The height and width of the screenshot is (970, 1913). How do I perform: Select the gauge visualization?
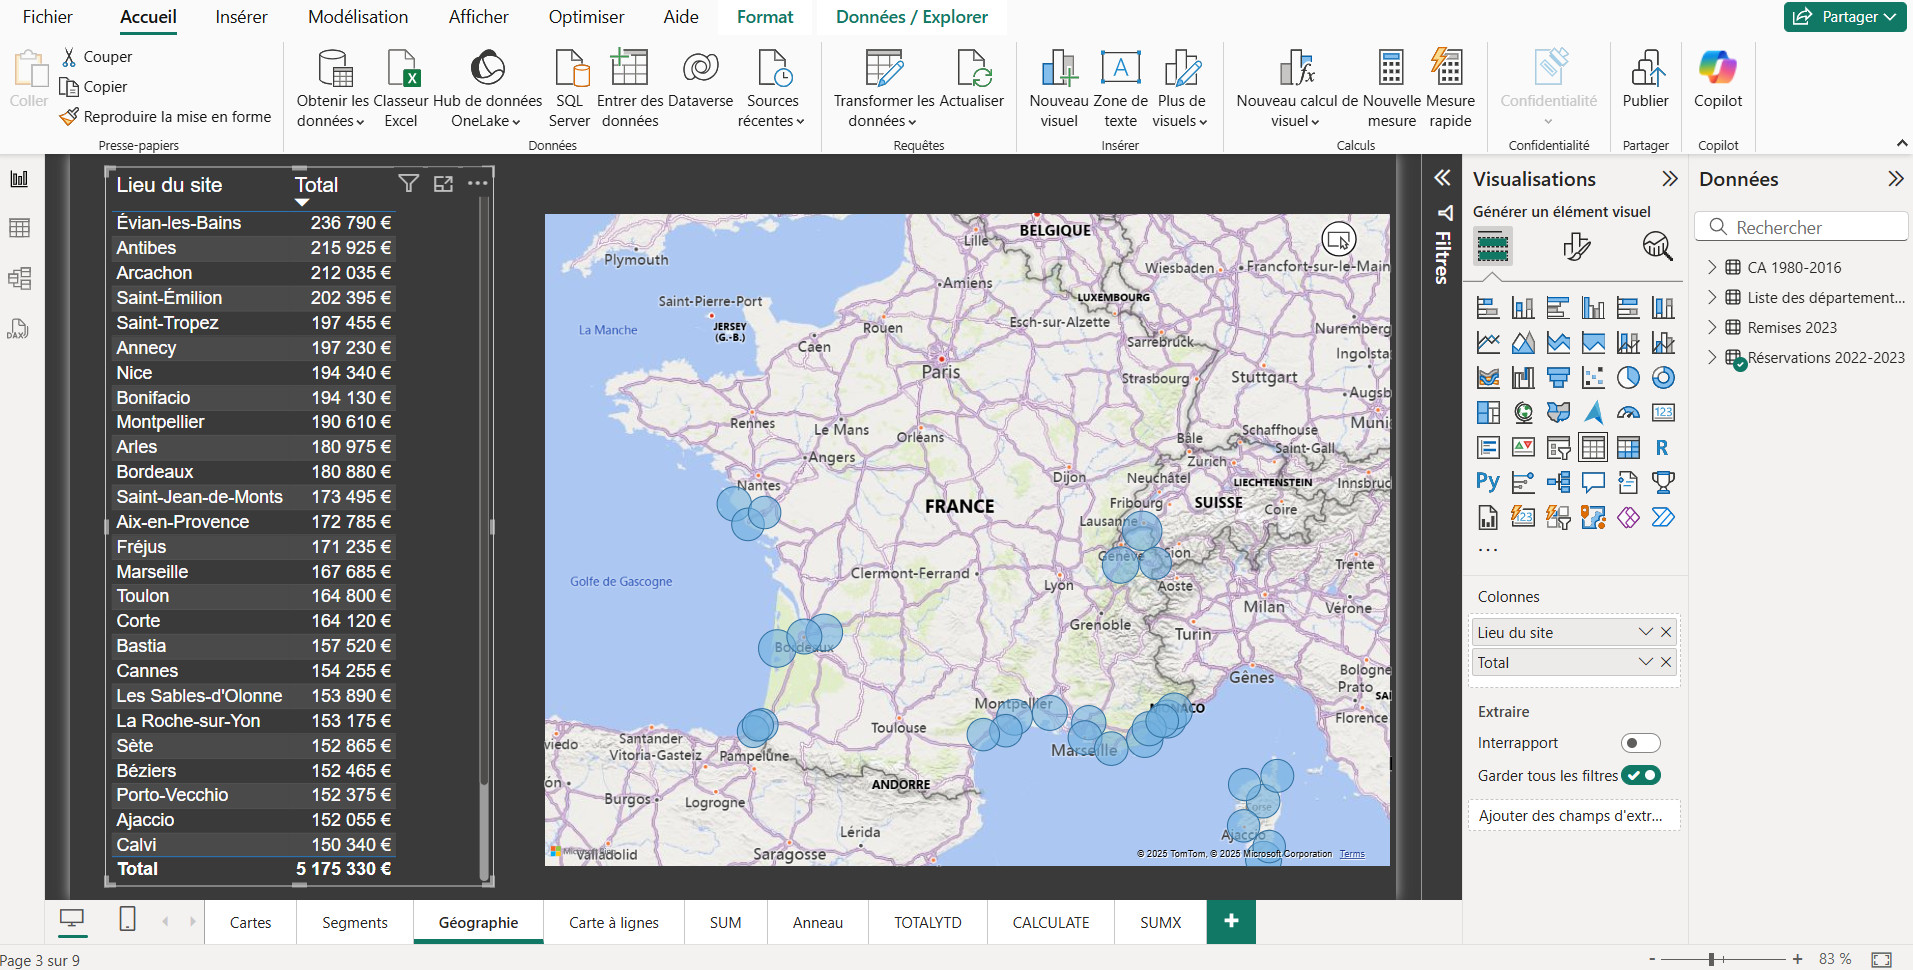point(1628,413)
